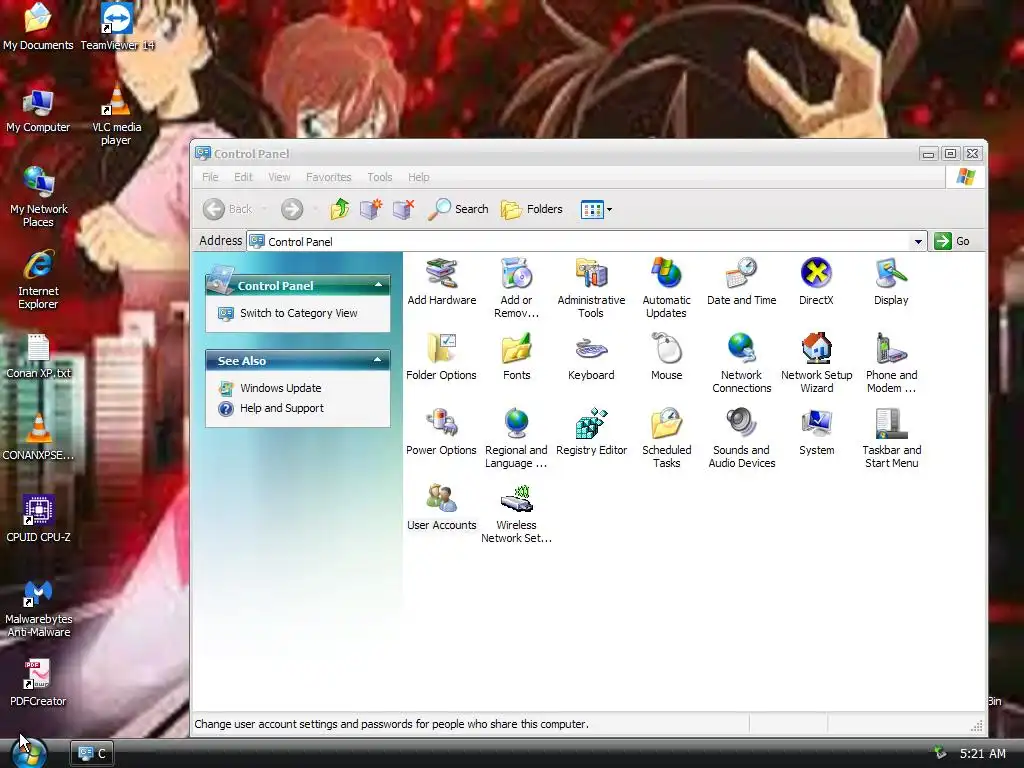
Task: Open the File menu
Action: [x=210, y=177]
